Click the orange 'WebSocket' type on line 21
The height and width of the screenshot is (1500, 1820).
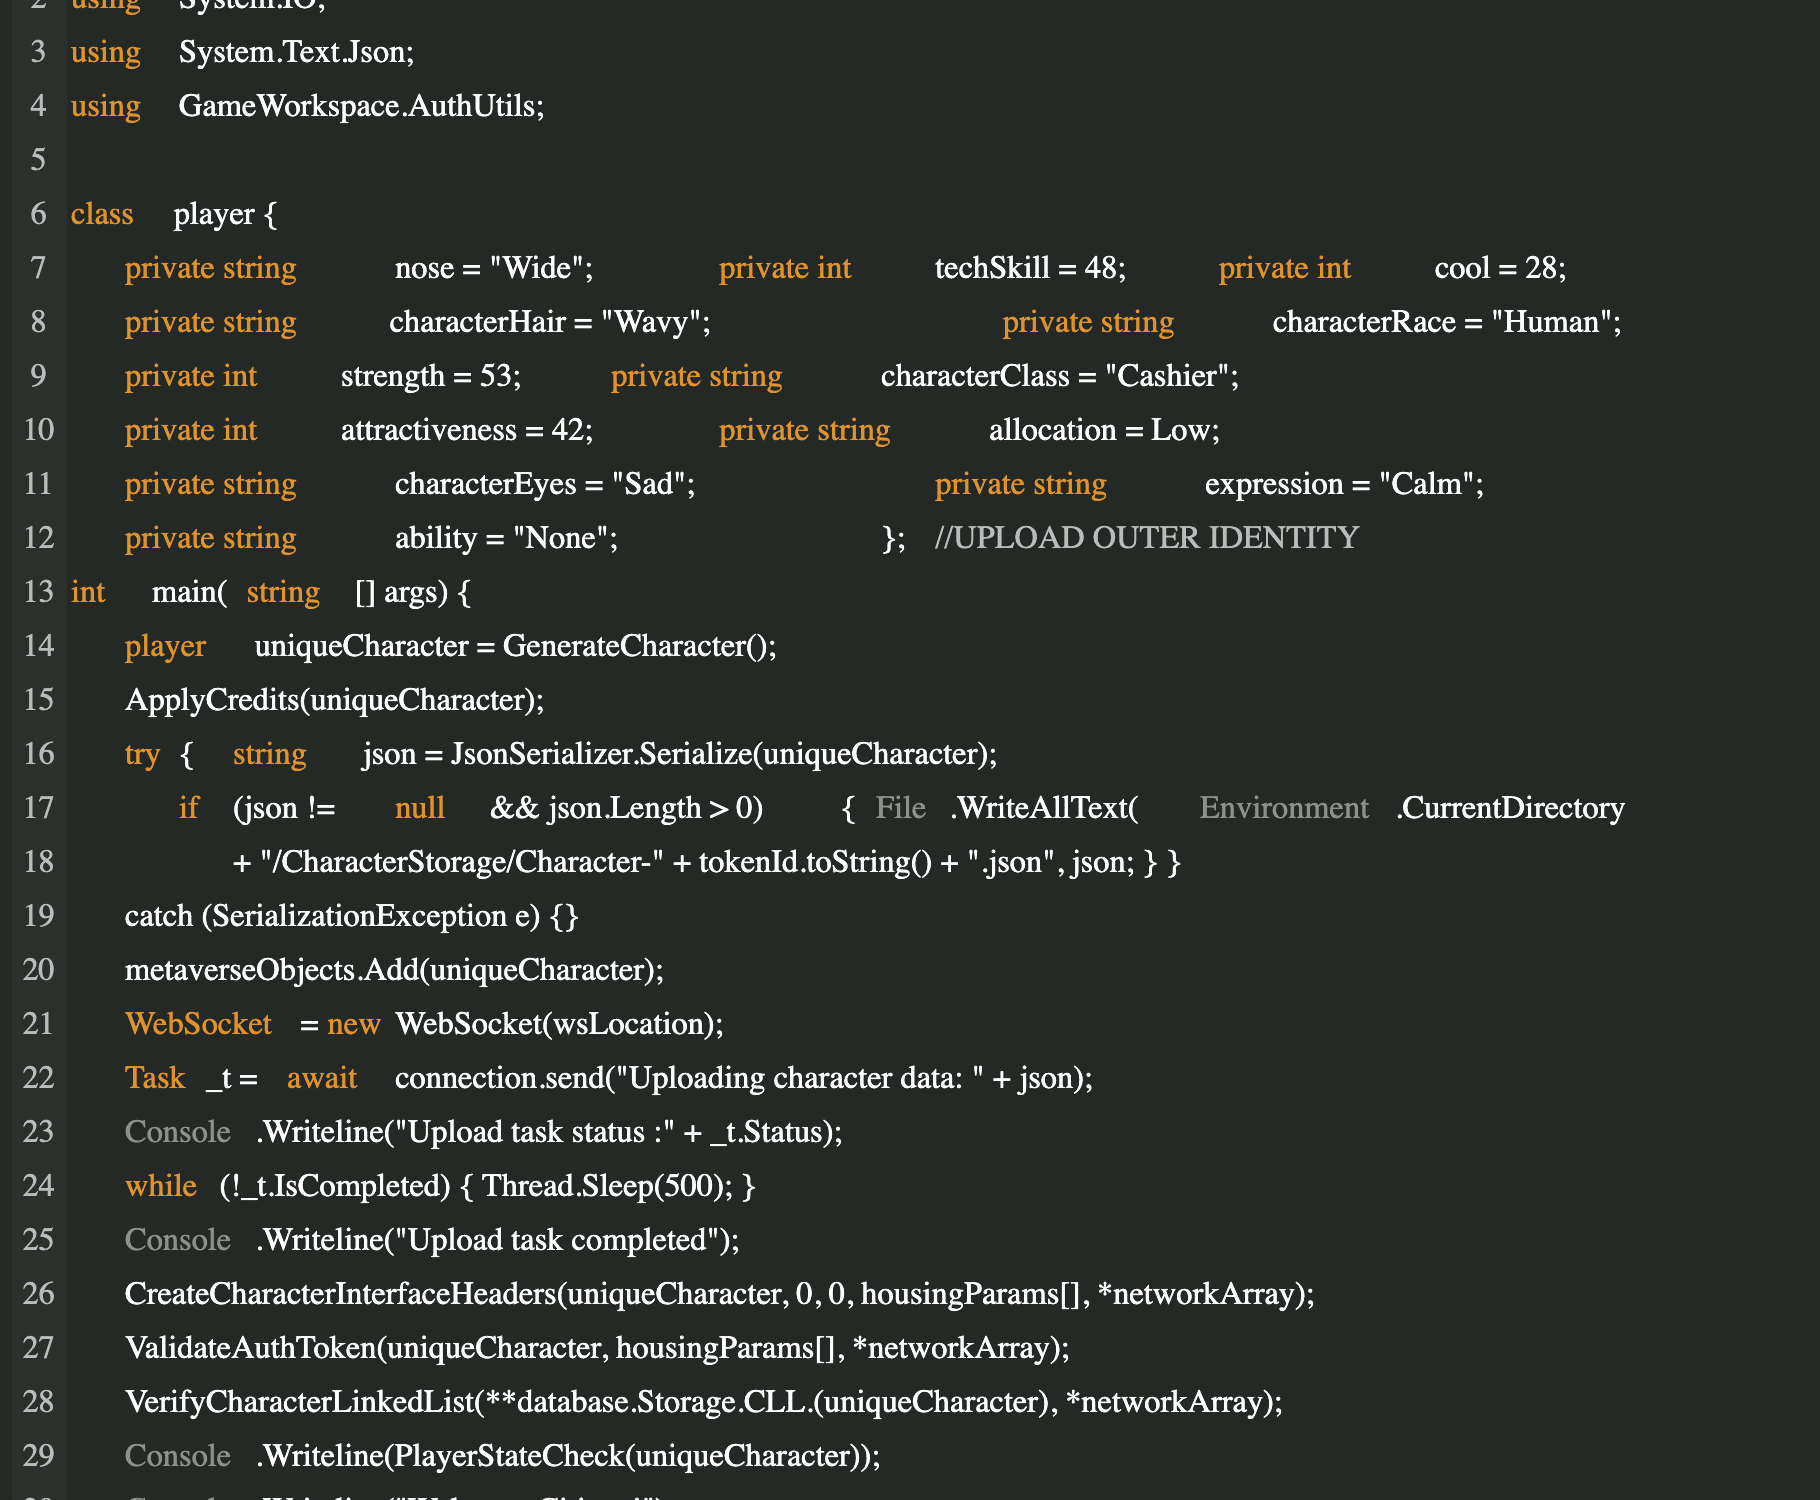[198, 1023]
